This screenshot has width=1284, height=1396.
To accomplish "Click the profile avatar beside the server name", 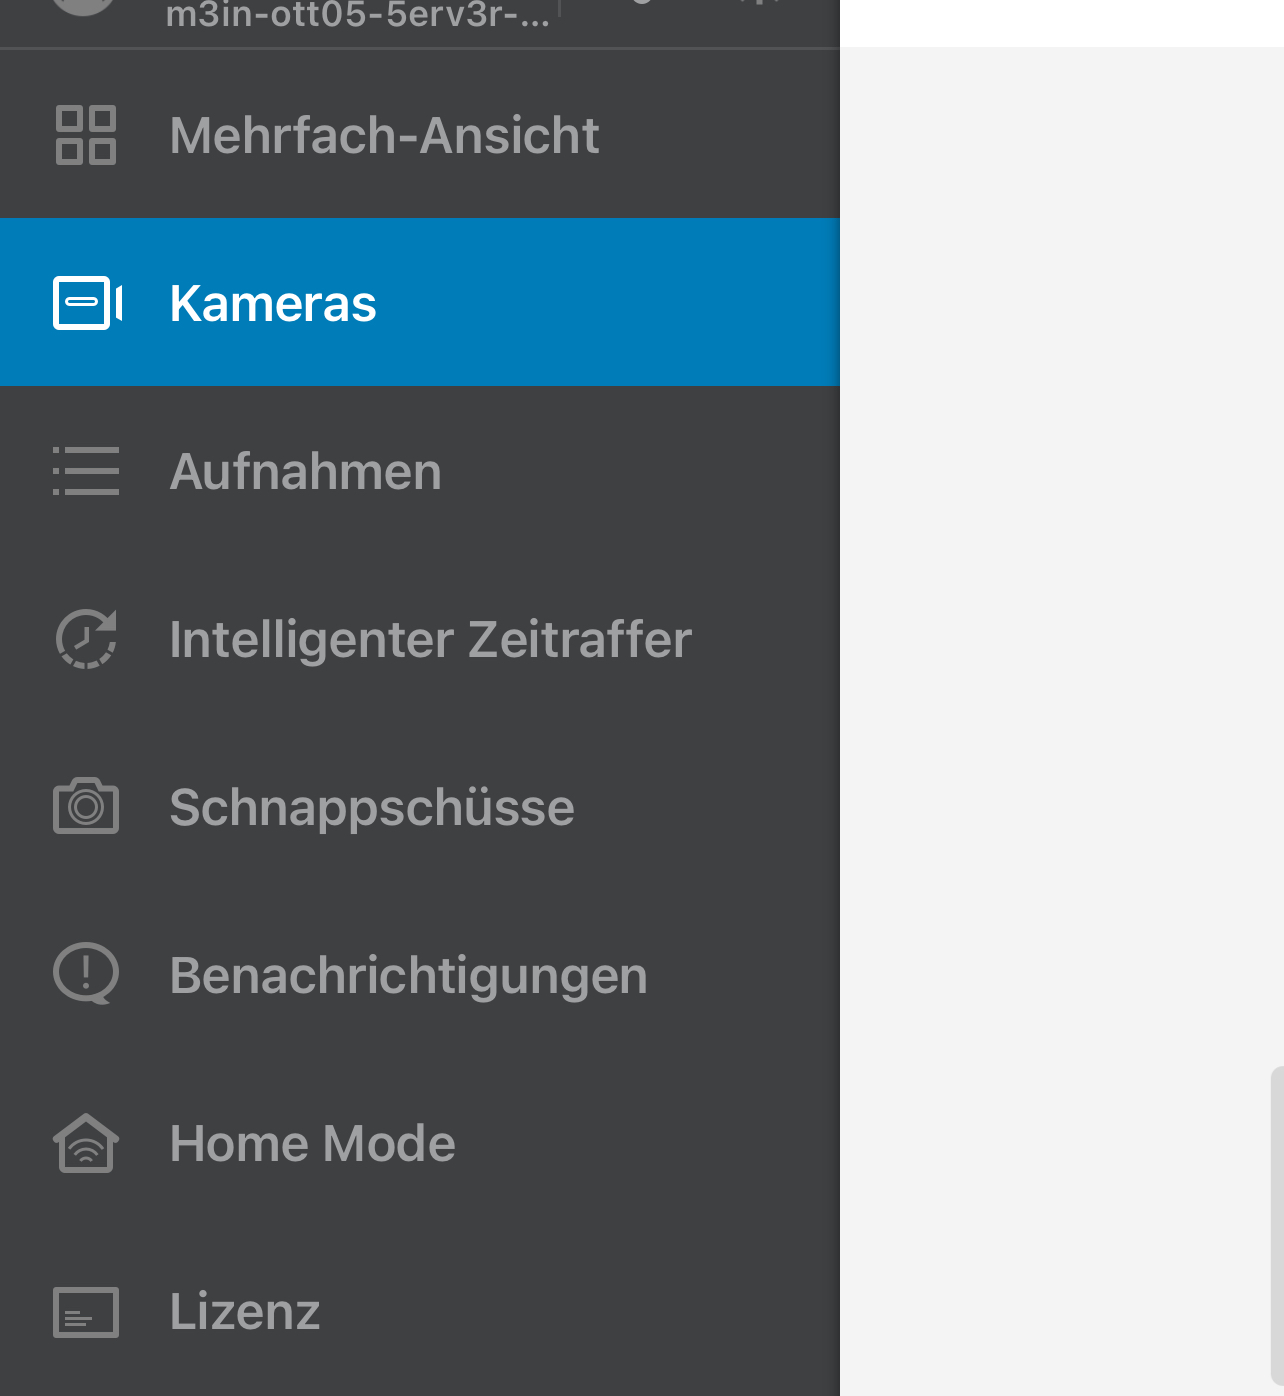I will 84,6.
